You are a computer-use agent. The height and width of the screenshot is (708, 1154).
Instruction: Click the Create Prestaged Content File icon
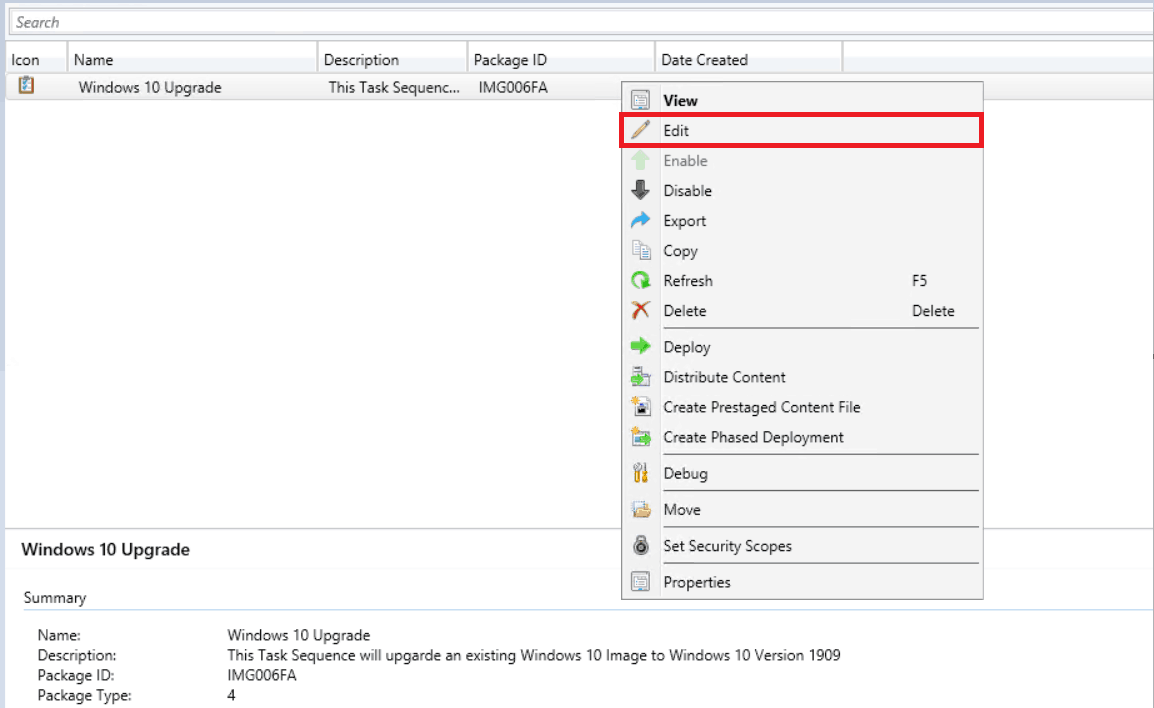640,407
